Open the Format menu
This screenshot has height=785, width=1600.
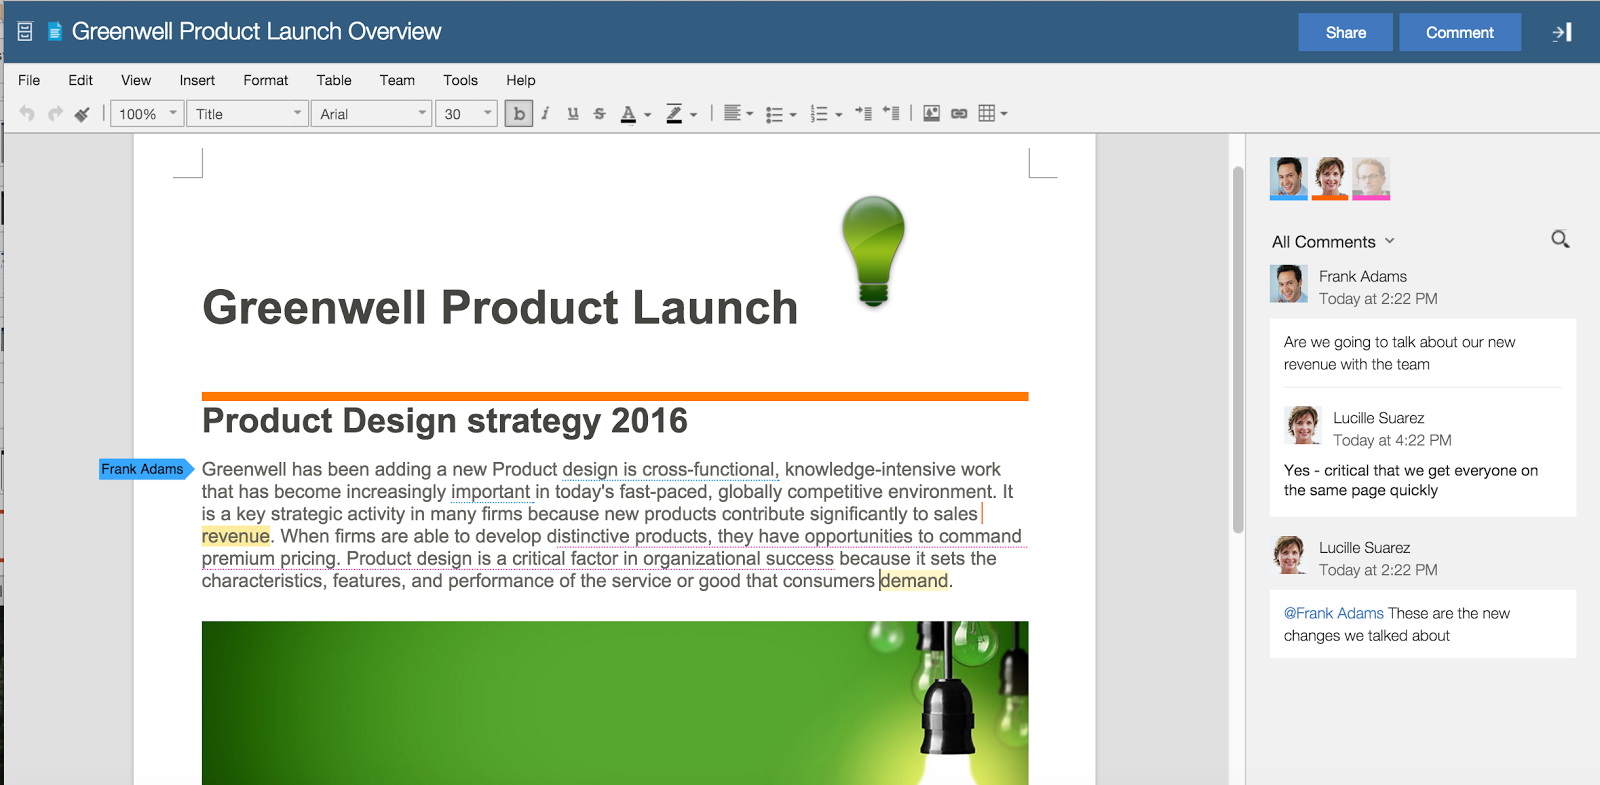pyautogui.click(x=265, y=80)
